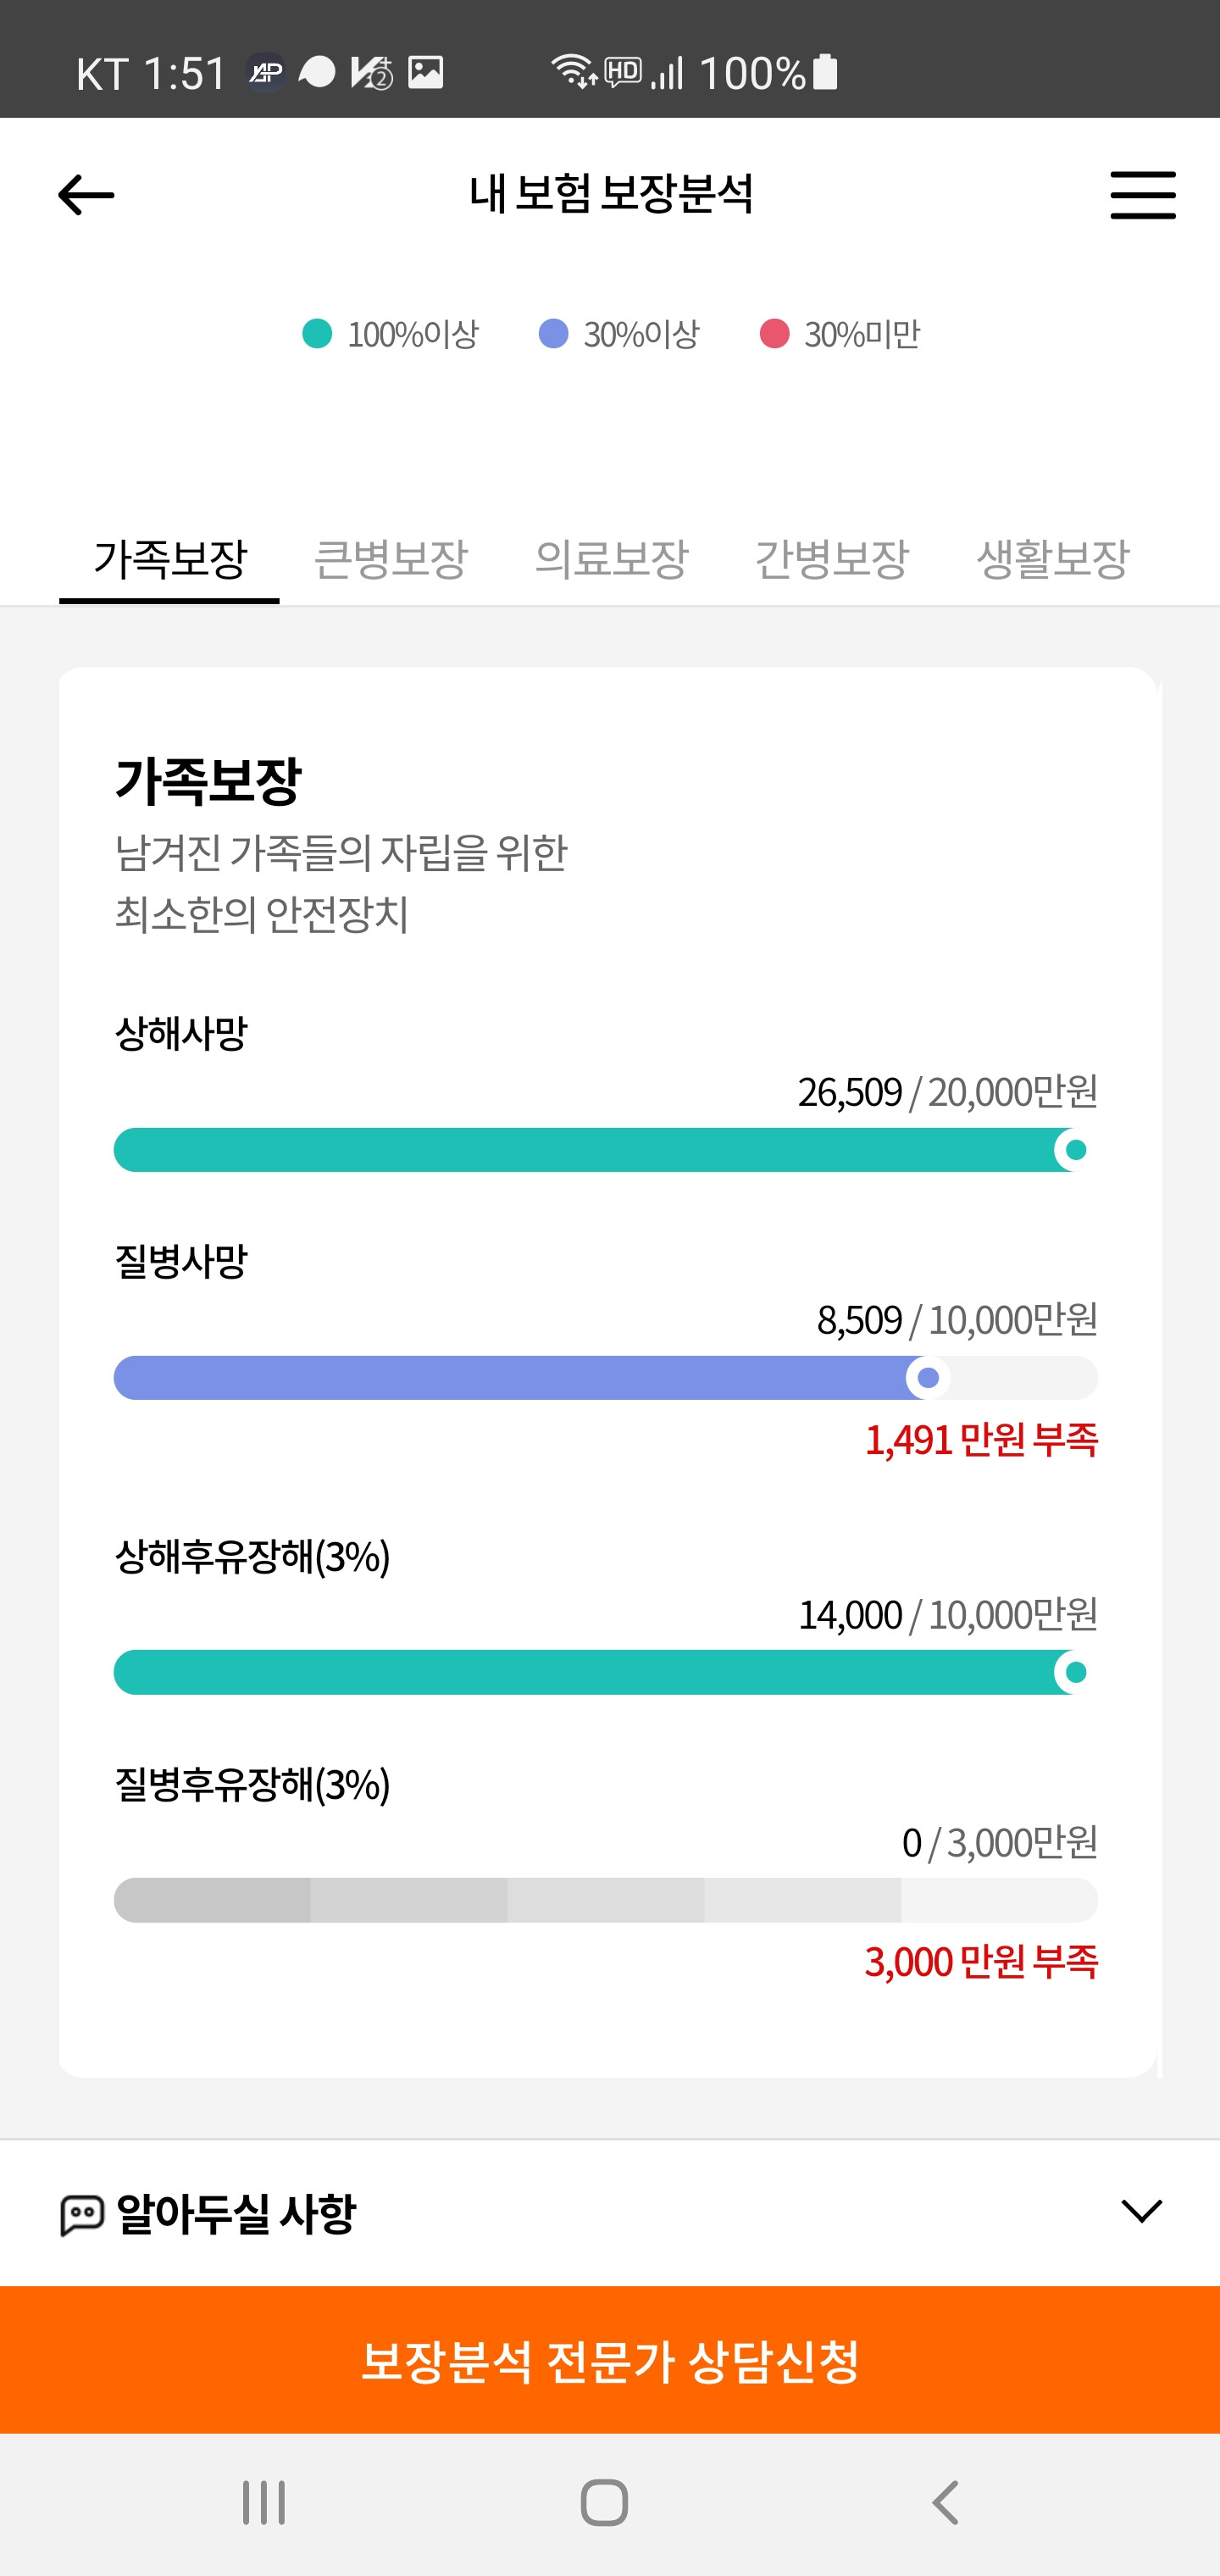The image size is (1220, 2576).
Task: Open the 생활보장 tab
Action: (x=1052, y=559)
